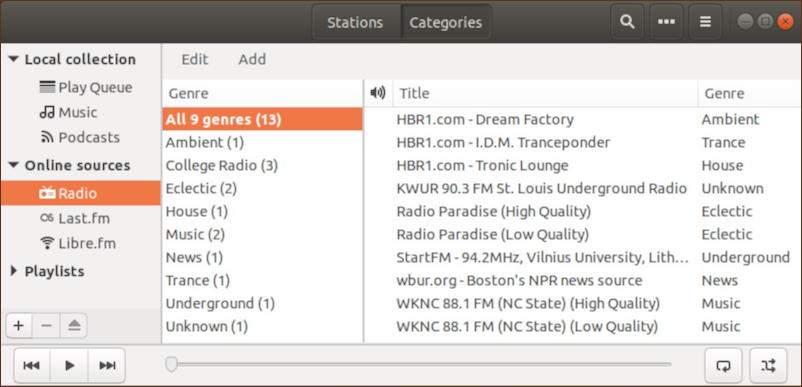Switch to the Stations view
This screenshot has width=802, height=387.
pos(355,22)
